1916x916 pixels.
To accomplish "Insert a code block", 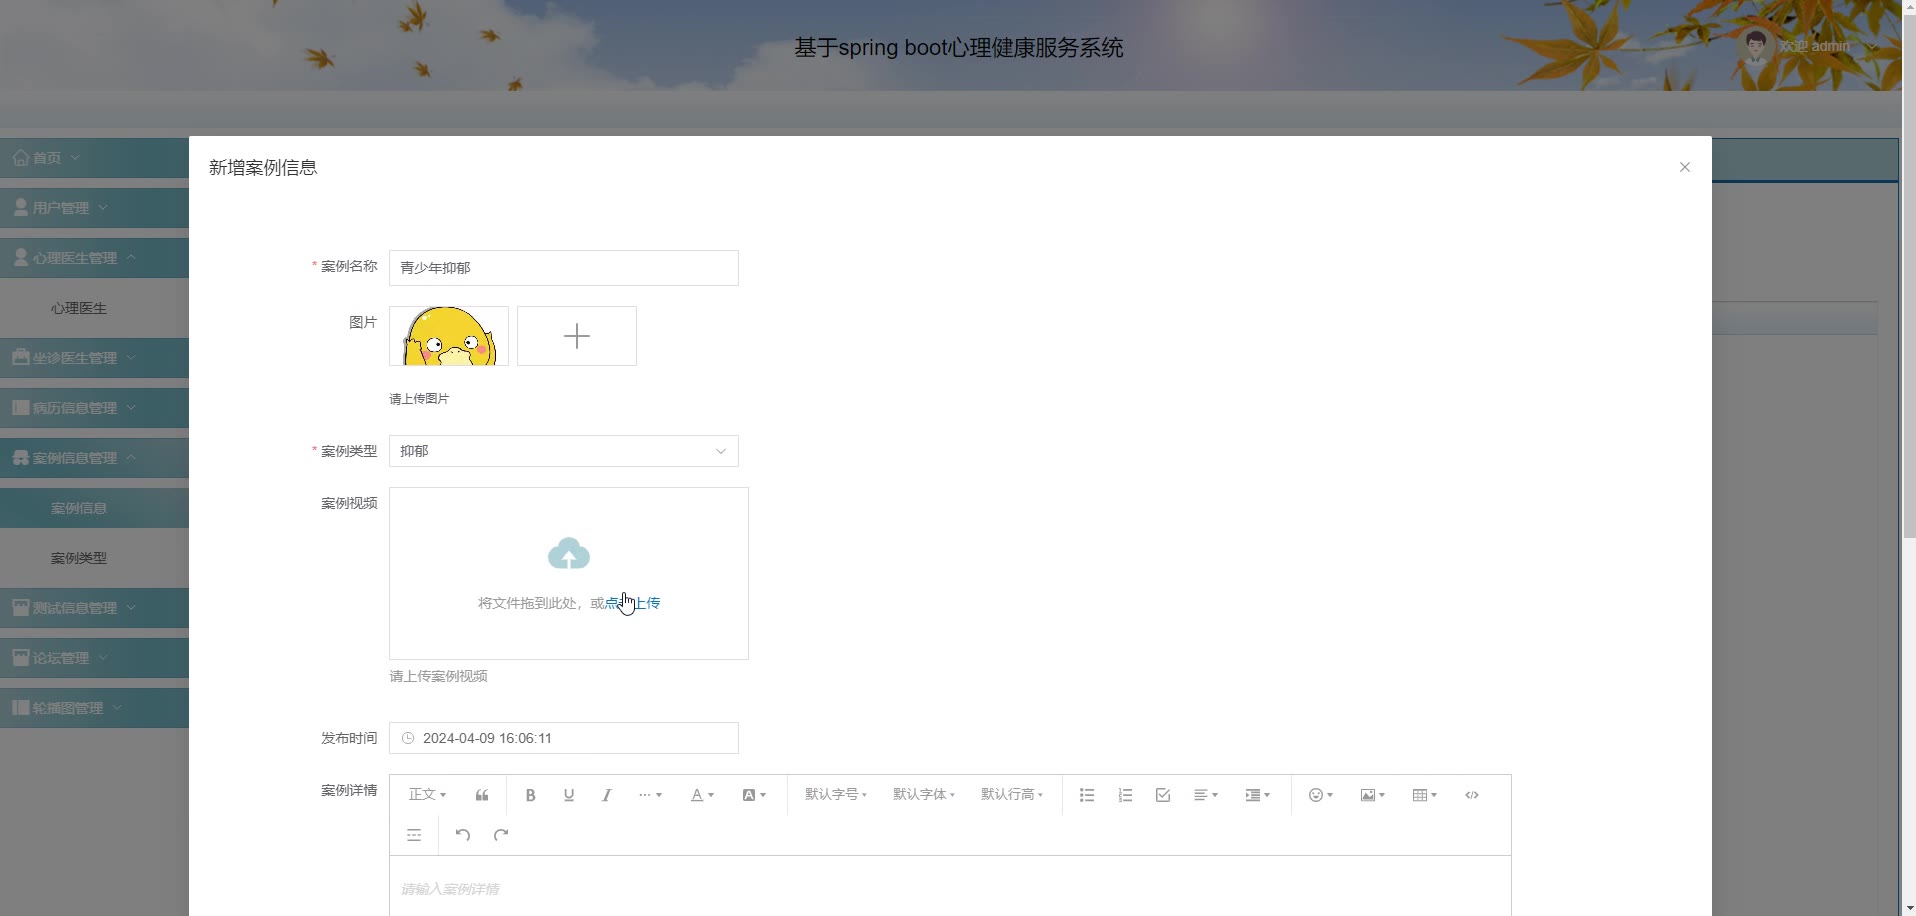I will pos(1472,795).
